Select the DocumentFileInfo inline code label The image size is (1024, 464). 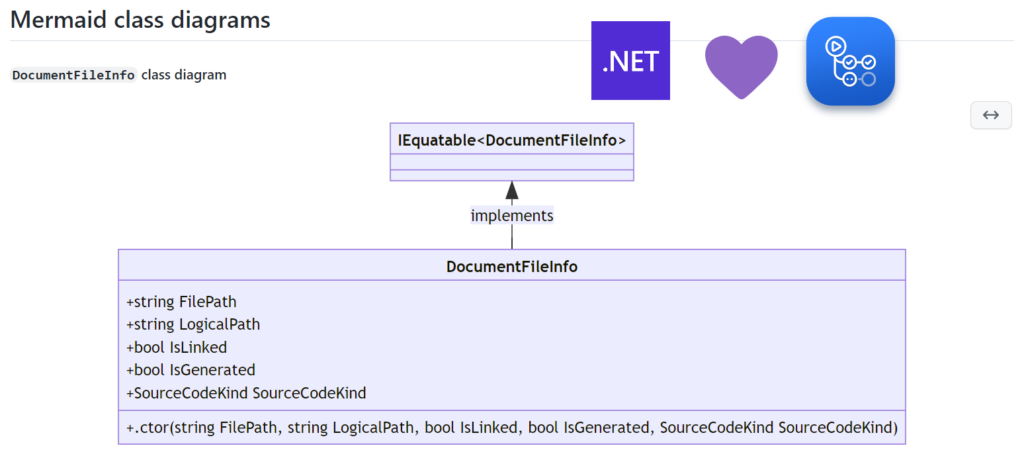73,75
